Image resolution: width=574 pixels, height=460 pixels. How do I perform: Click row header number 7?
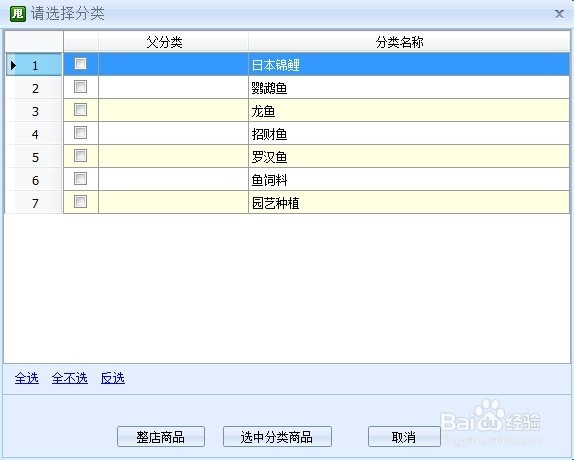click(34, 203)
